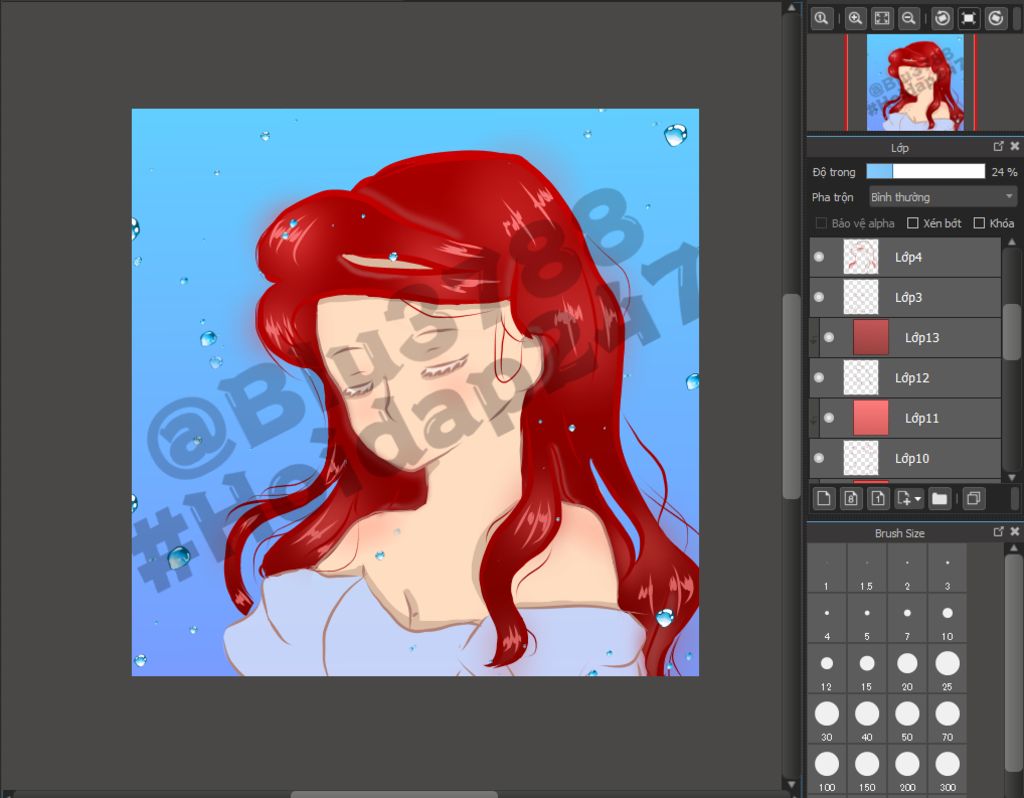Zoom in using the navigator magnifier plus

(x=856, y=18)
